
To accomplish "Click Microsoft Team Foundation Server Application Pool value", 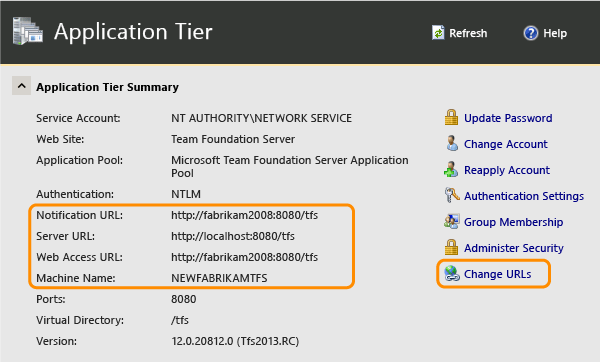I will (x=290, y=166).
